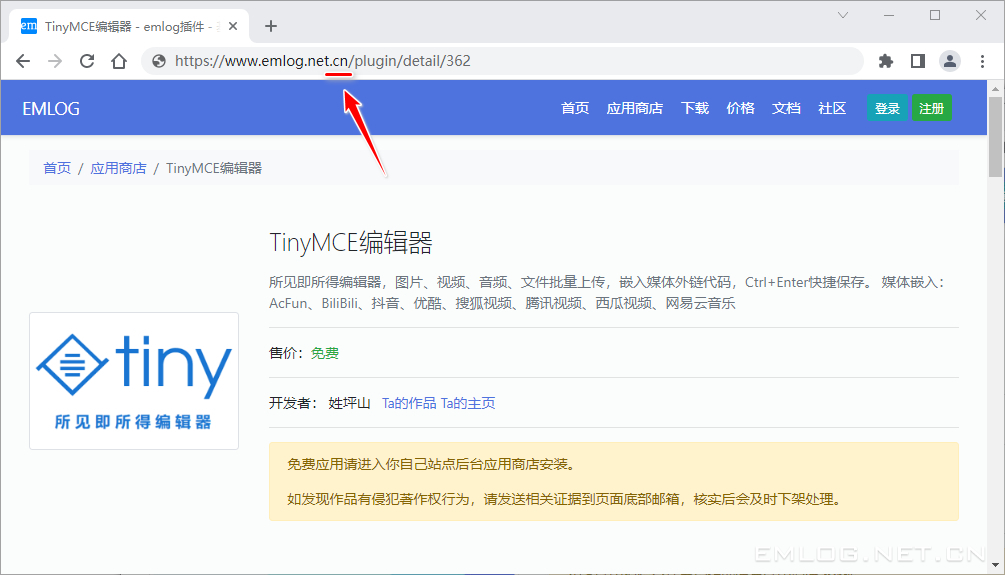Click the EMLOG site logo

pos(51,109)
